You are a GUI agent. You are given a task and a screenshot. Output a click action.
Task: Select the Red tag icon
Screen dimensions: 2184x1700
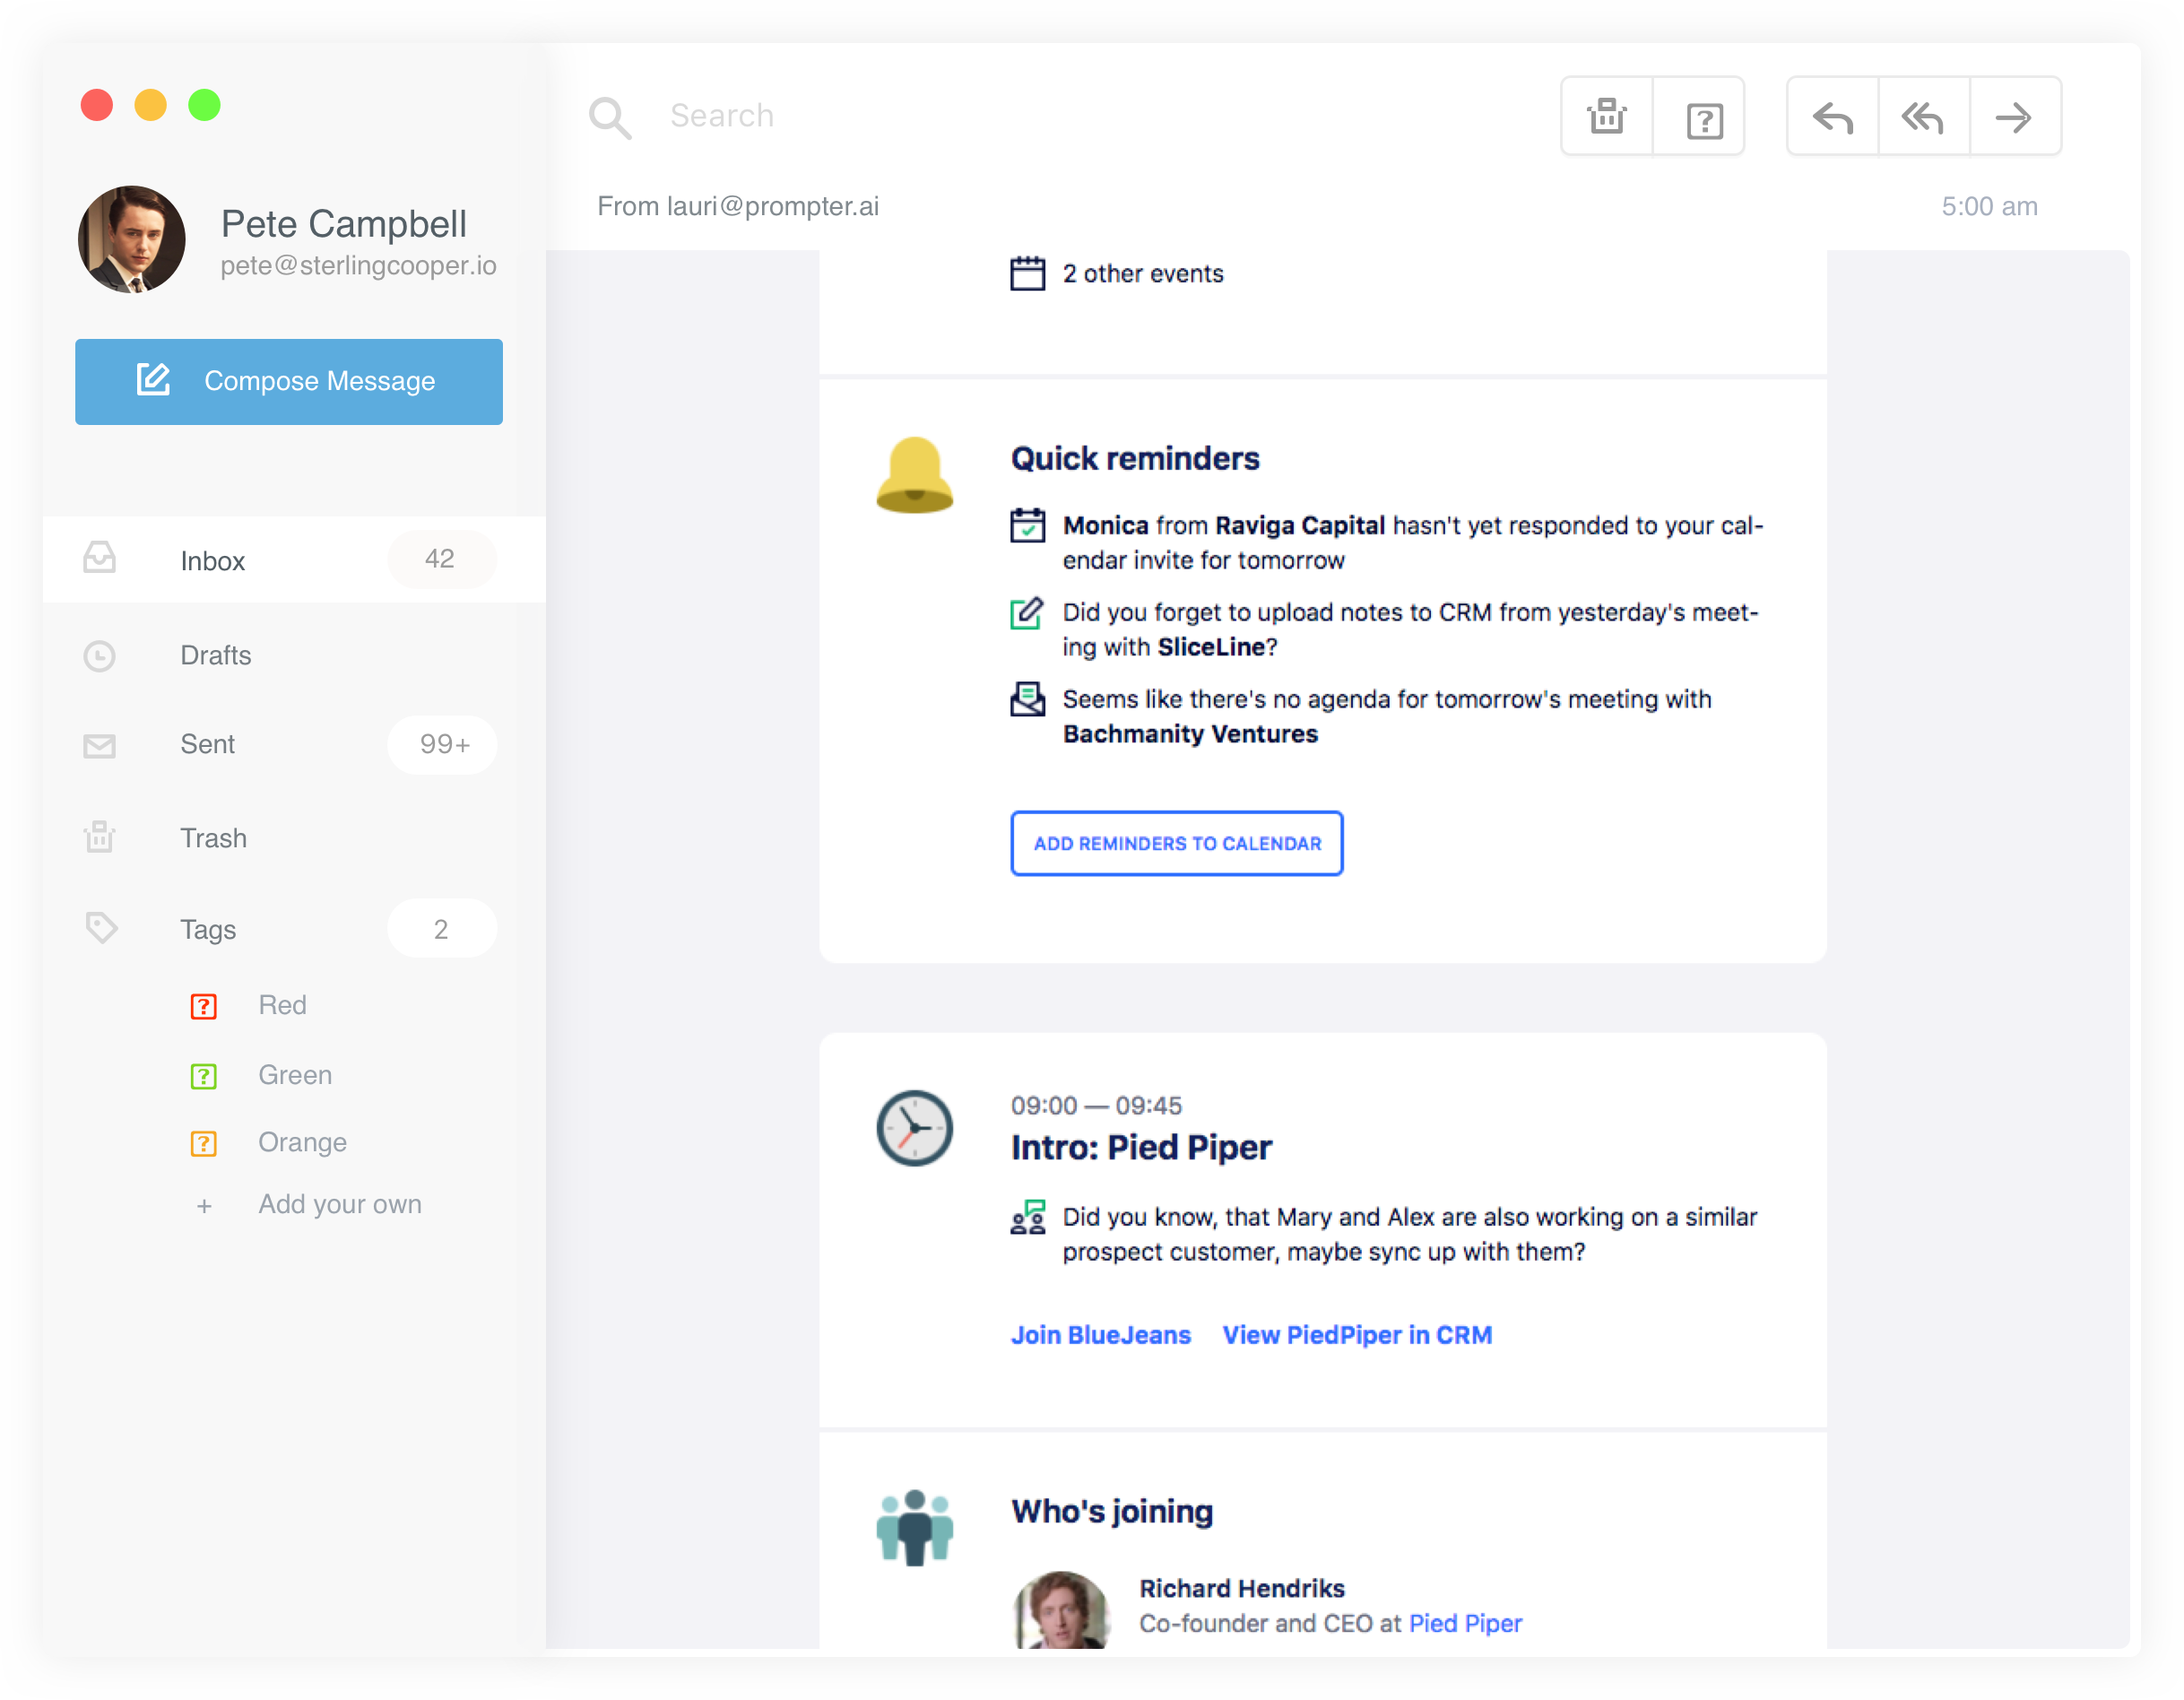(x=204, y=1006)
